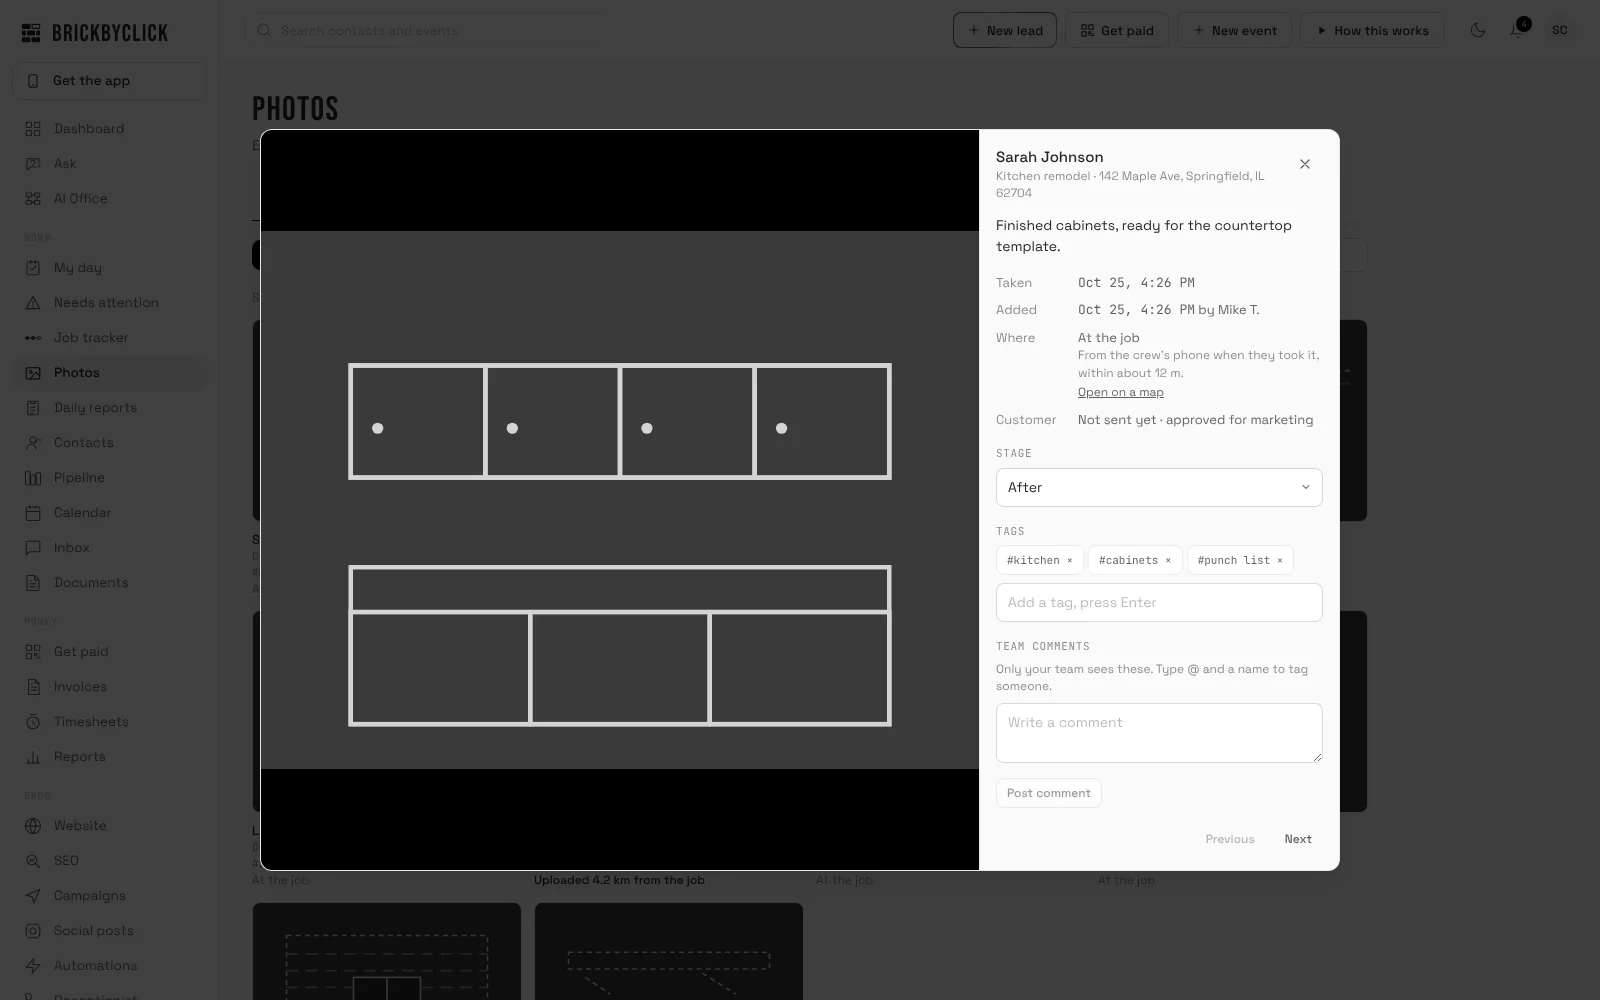Viewport: 1600px width, 1000px height.
Task: Click How this works button
Action: [x=1372, y=30]
